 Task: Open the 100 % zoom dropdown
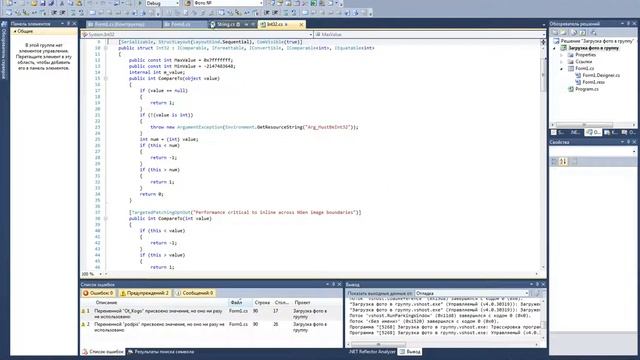pyautogui.click(x=101, y=274)
